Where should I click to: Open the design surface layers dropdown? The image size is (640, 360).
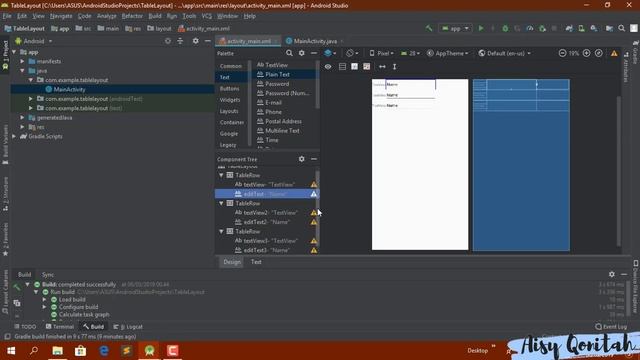point(330,53)
